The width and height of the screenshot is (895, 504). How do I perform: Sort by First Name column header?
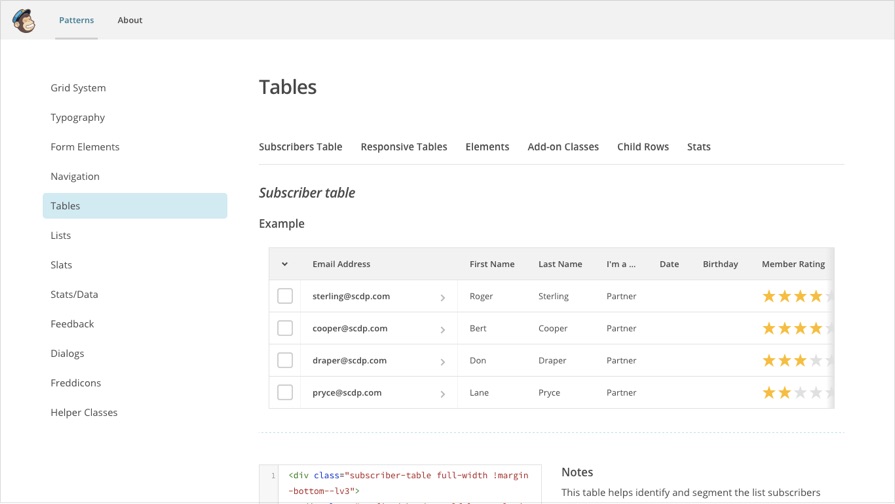[492, 264]
